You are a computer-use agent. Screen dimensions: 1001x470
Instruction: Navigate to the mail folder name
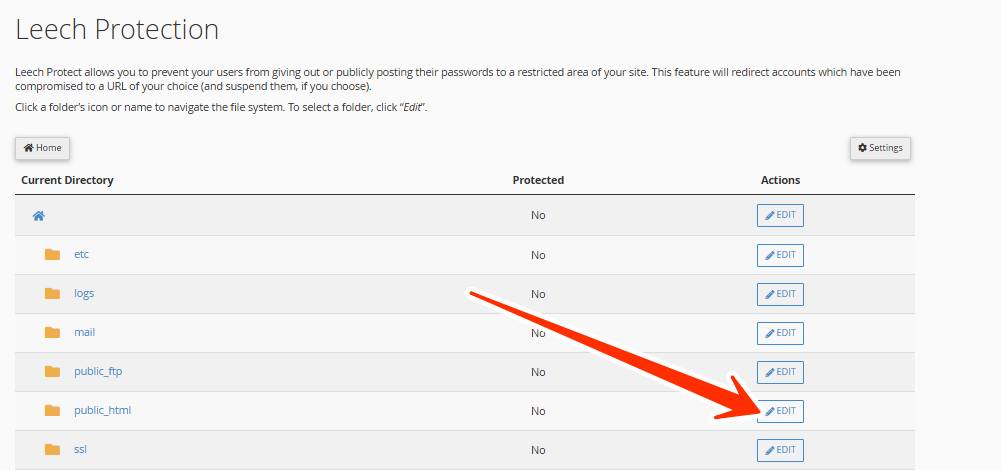85,333
